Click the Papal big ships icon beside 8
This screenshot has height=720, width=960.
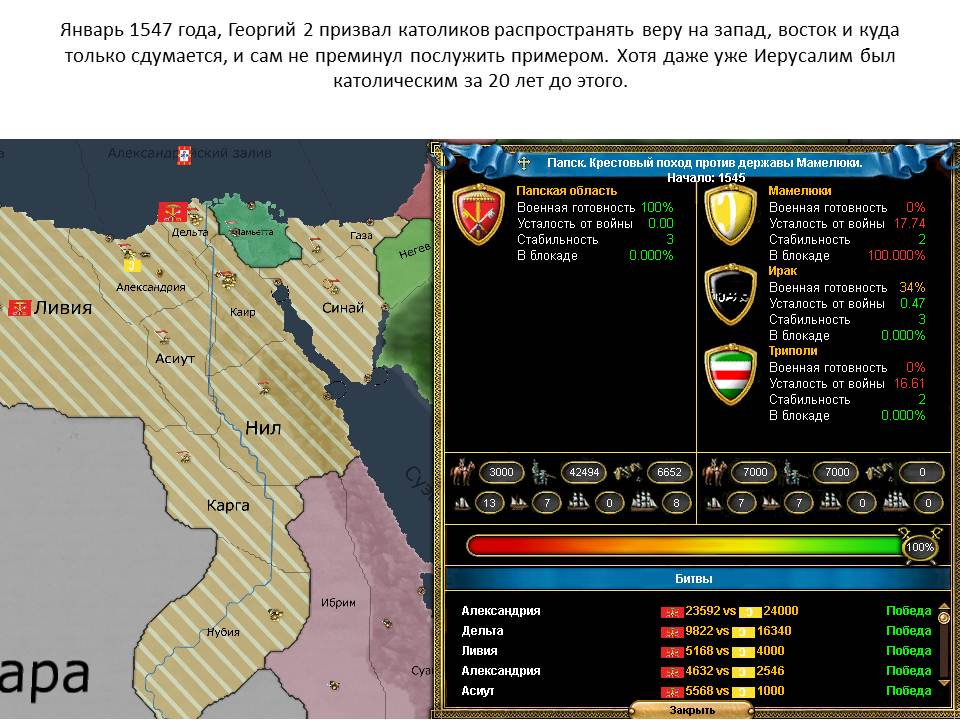tap(644, 503)
